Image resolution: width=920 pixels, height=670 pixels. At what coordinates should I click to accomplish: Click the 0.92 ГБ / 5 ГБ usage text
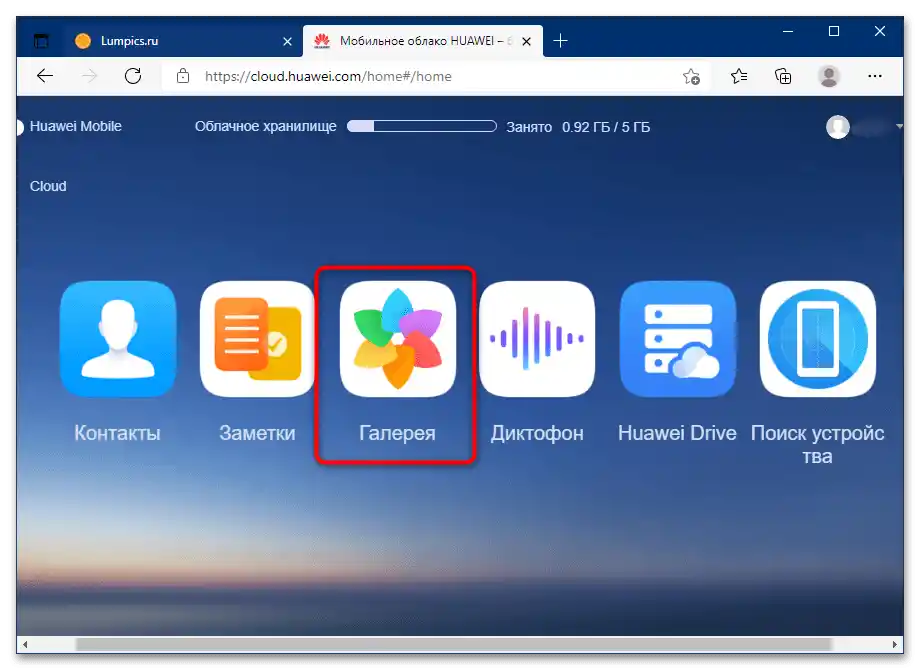(x=606, y=127)
